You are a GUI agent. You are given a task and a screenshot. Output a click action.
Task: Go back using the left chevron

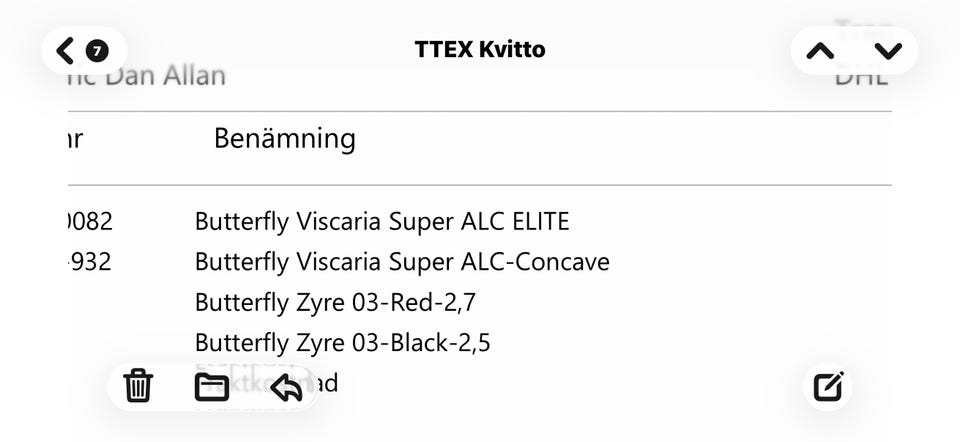pyautogui.click(x=66, y=50)
